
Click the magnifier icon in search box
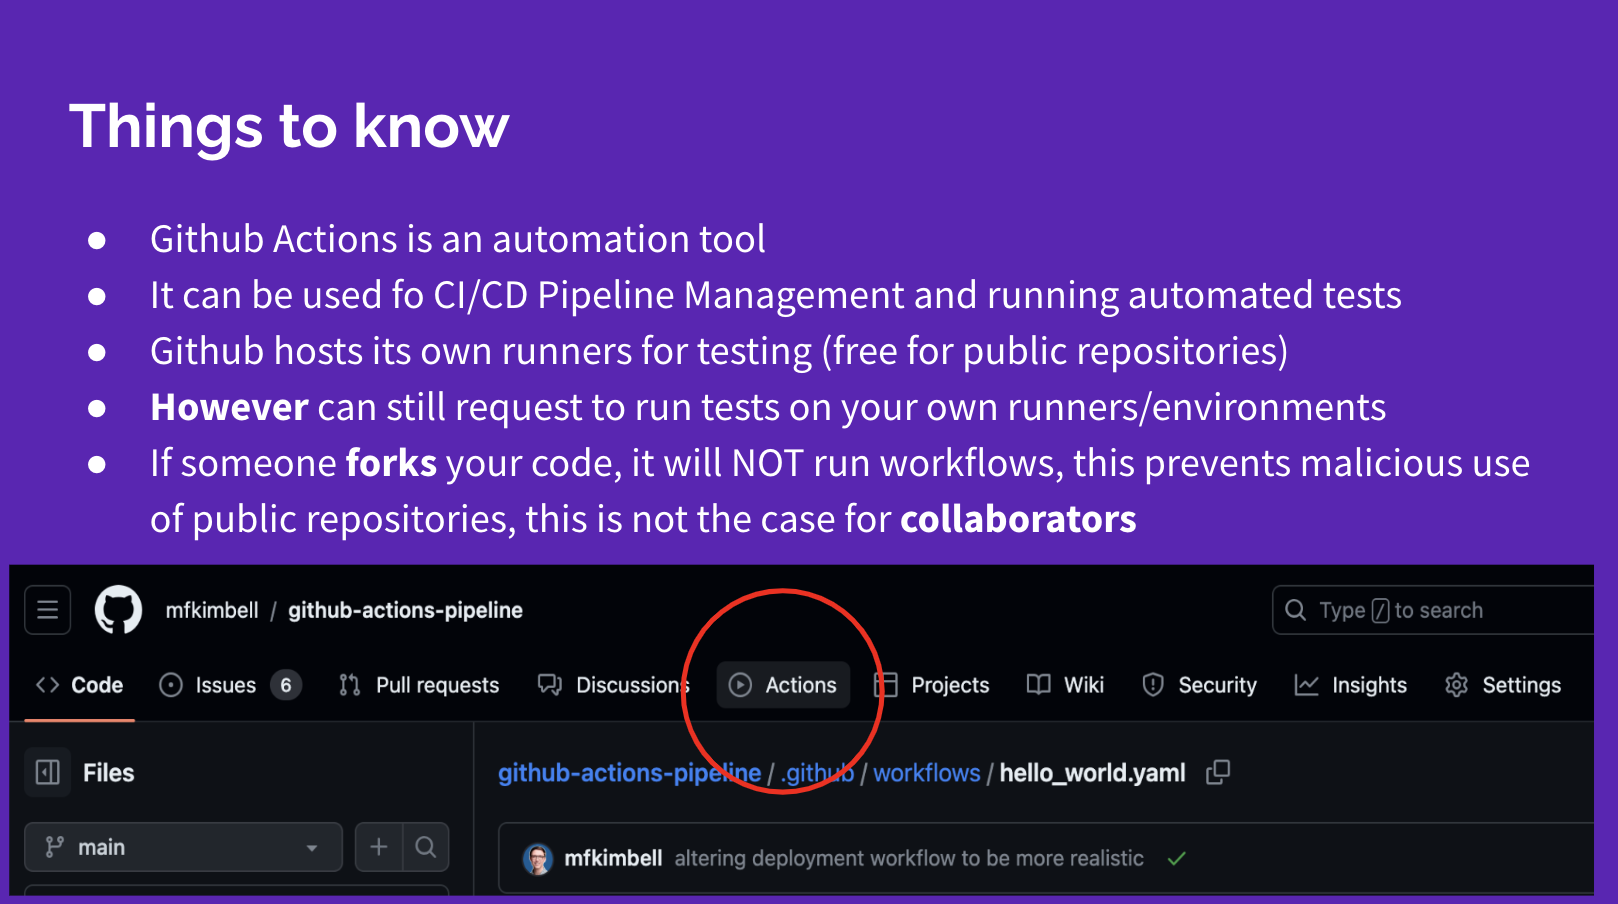pos(1295,610)
